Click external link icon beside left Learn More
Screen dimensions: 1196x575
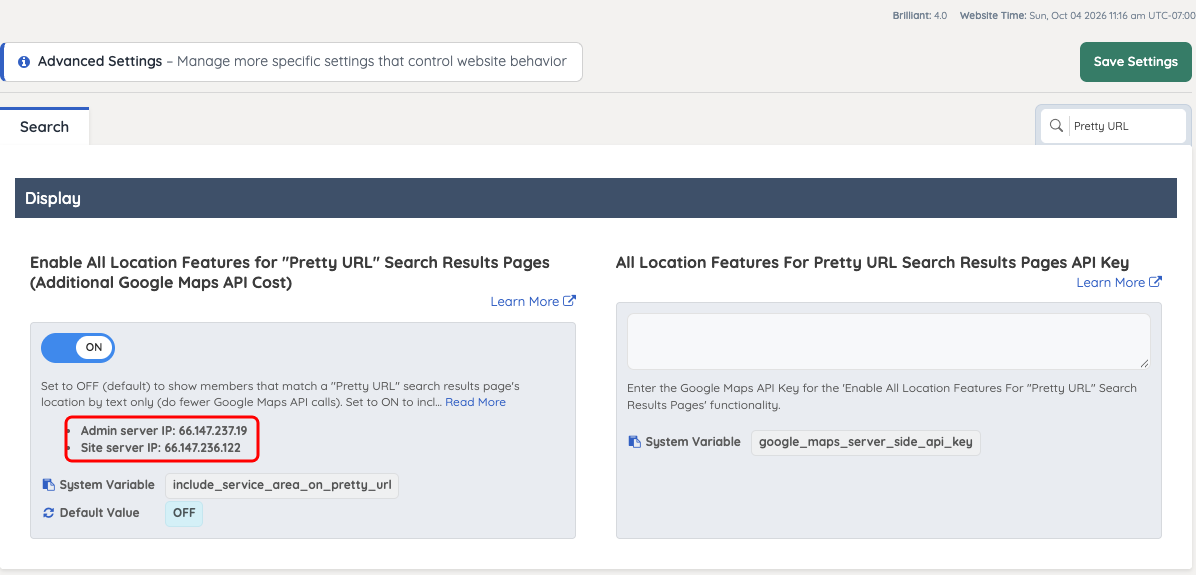coord(569,301)
